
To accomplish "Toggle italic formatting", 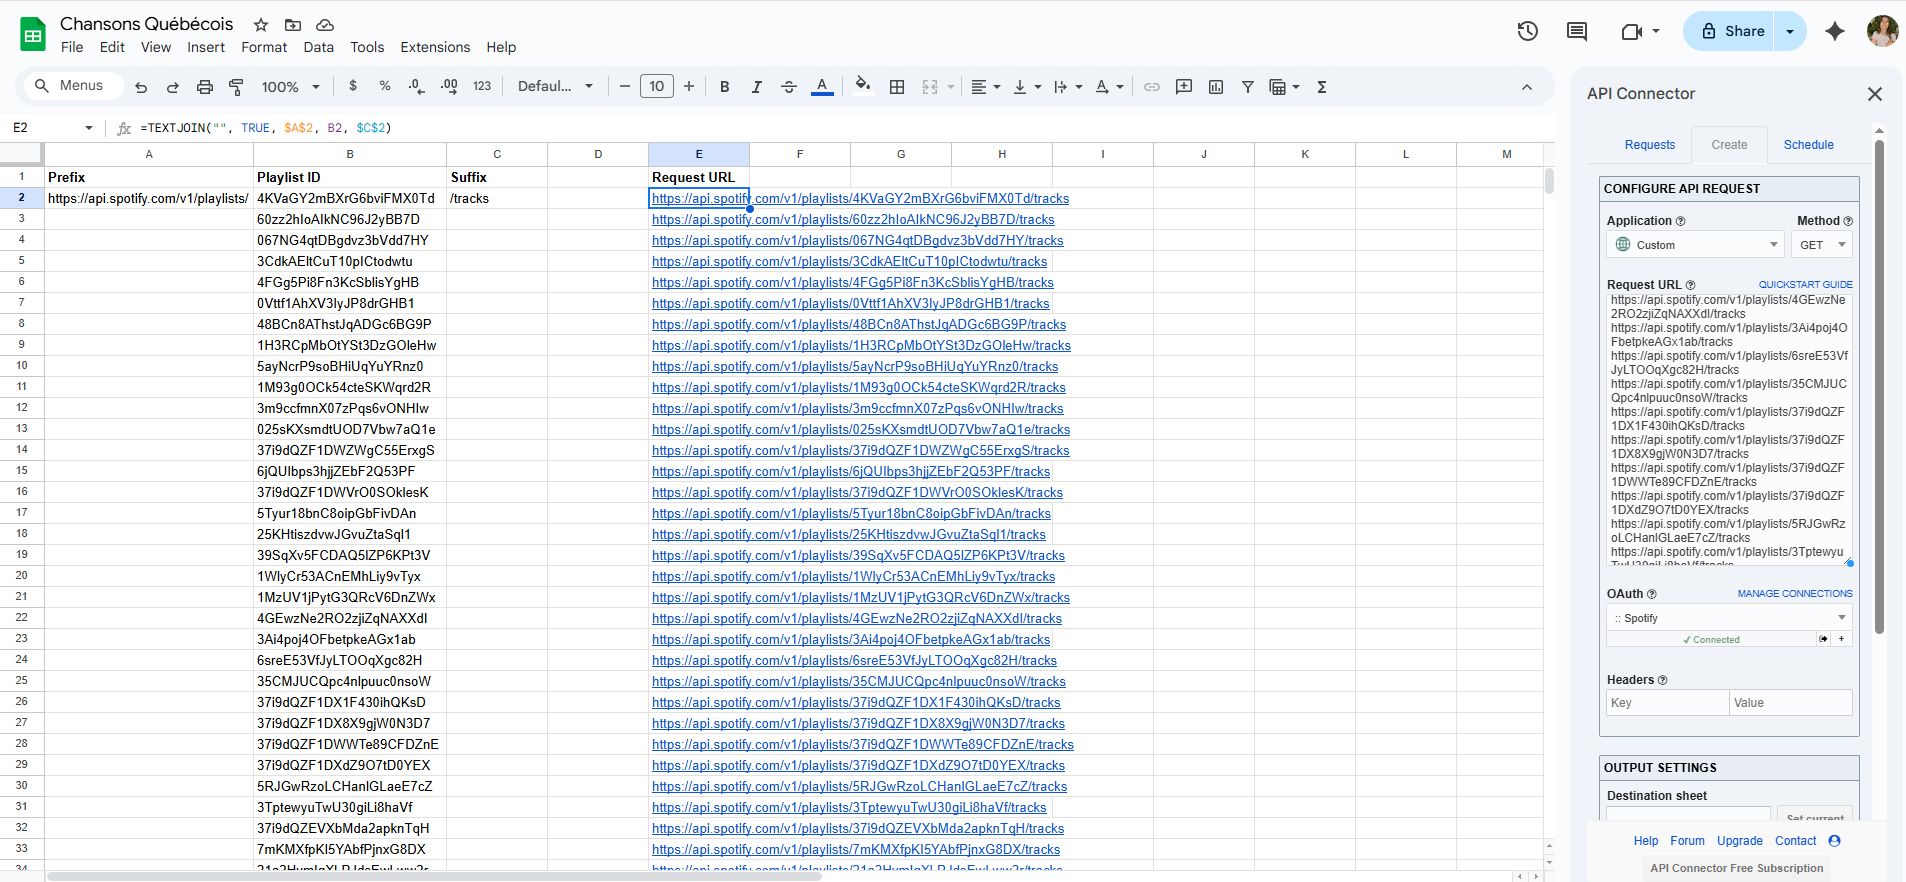I will click(x=757, y=87).
